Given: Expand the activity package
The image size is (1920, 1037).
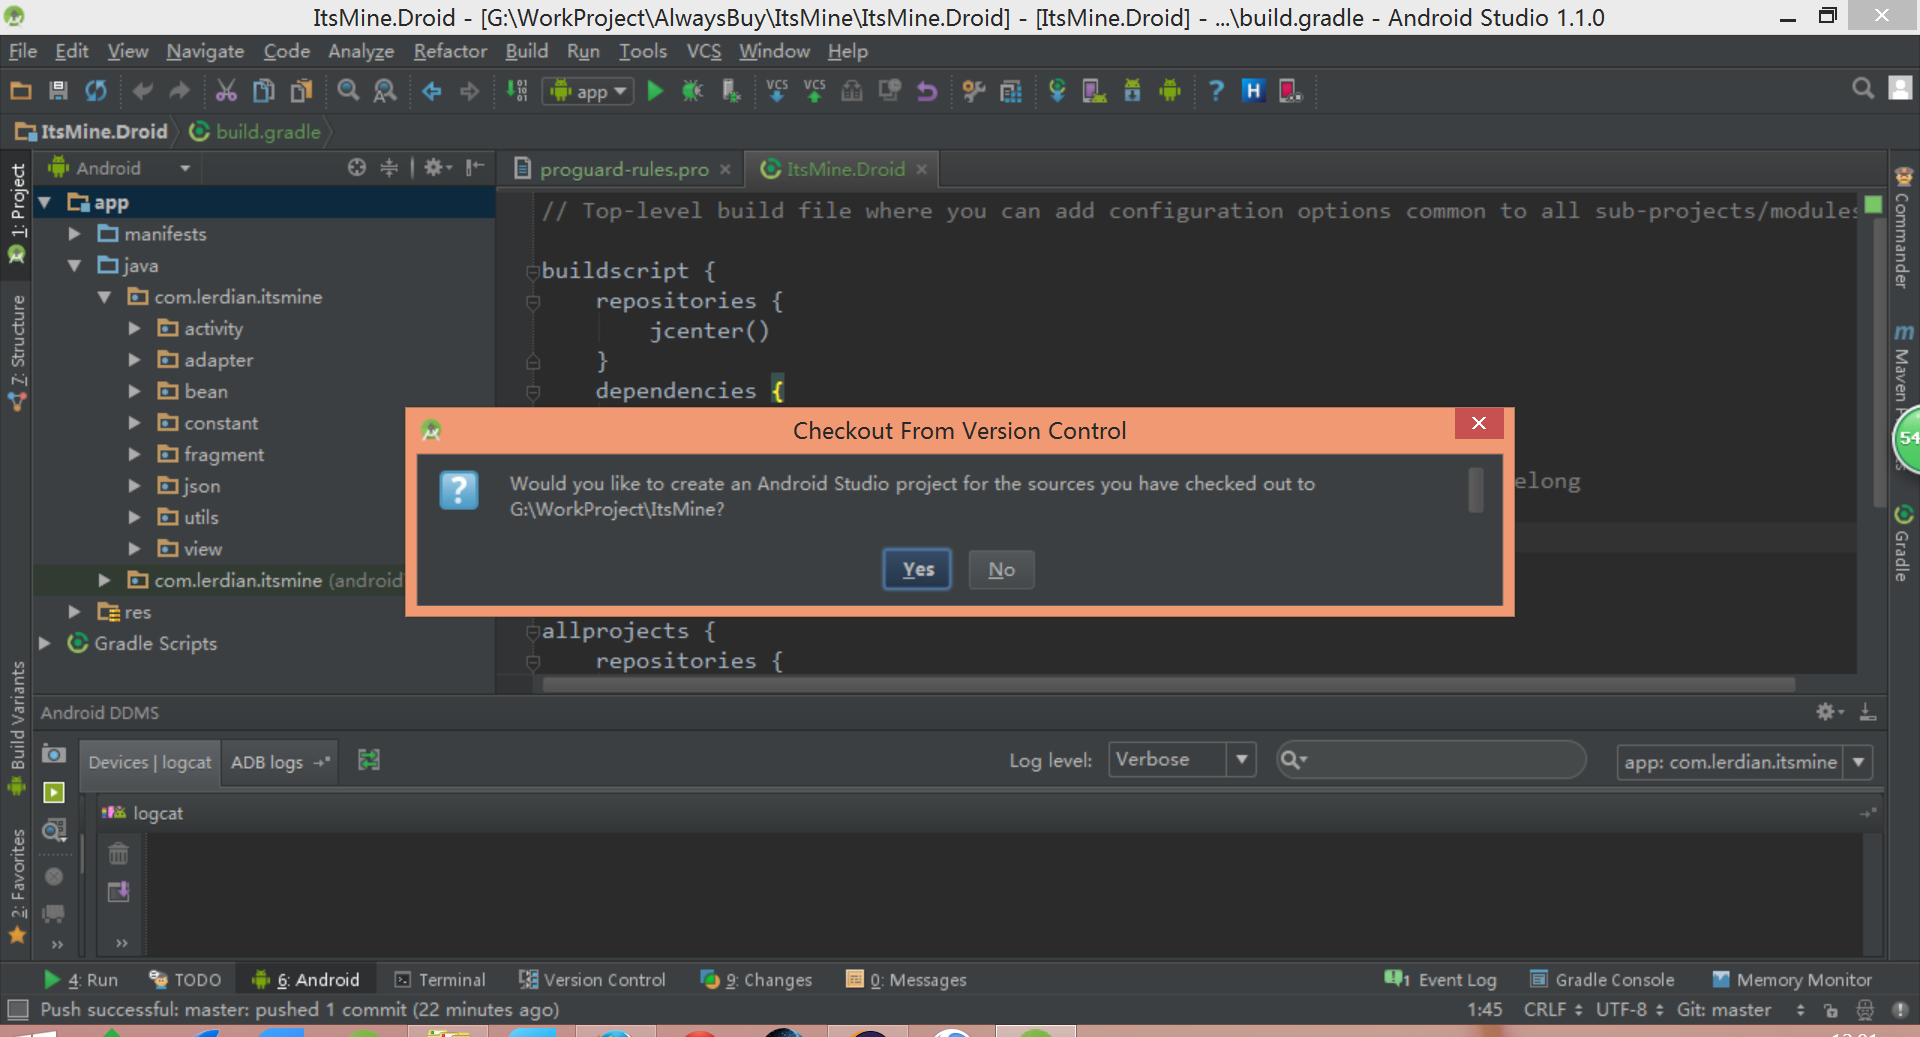Looking at the screenshot, I should (134, 329).
